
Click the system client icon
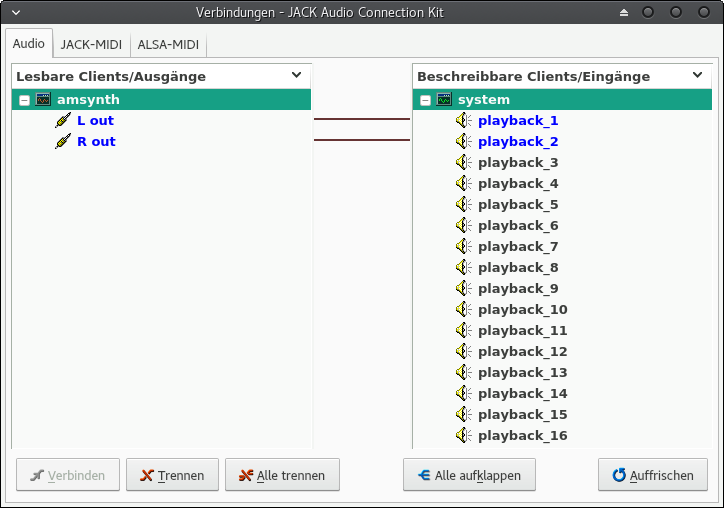pos(444,99)
